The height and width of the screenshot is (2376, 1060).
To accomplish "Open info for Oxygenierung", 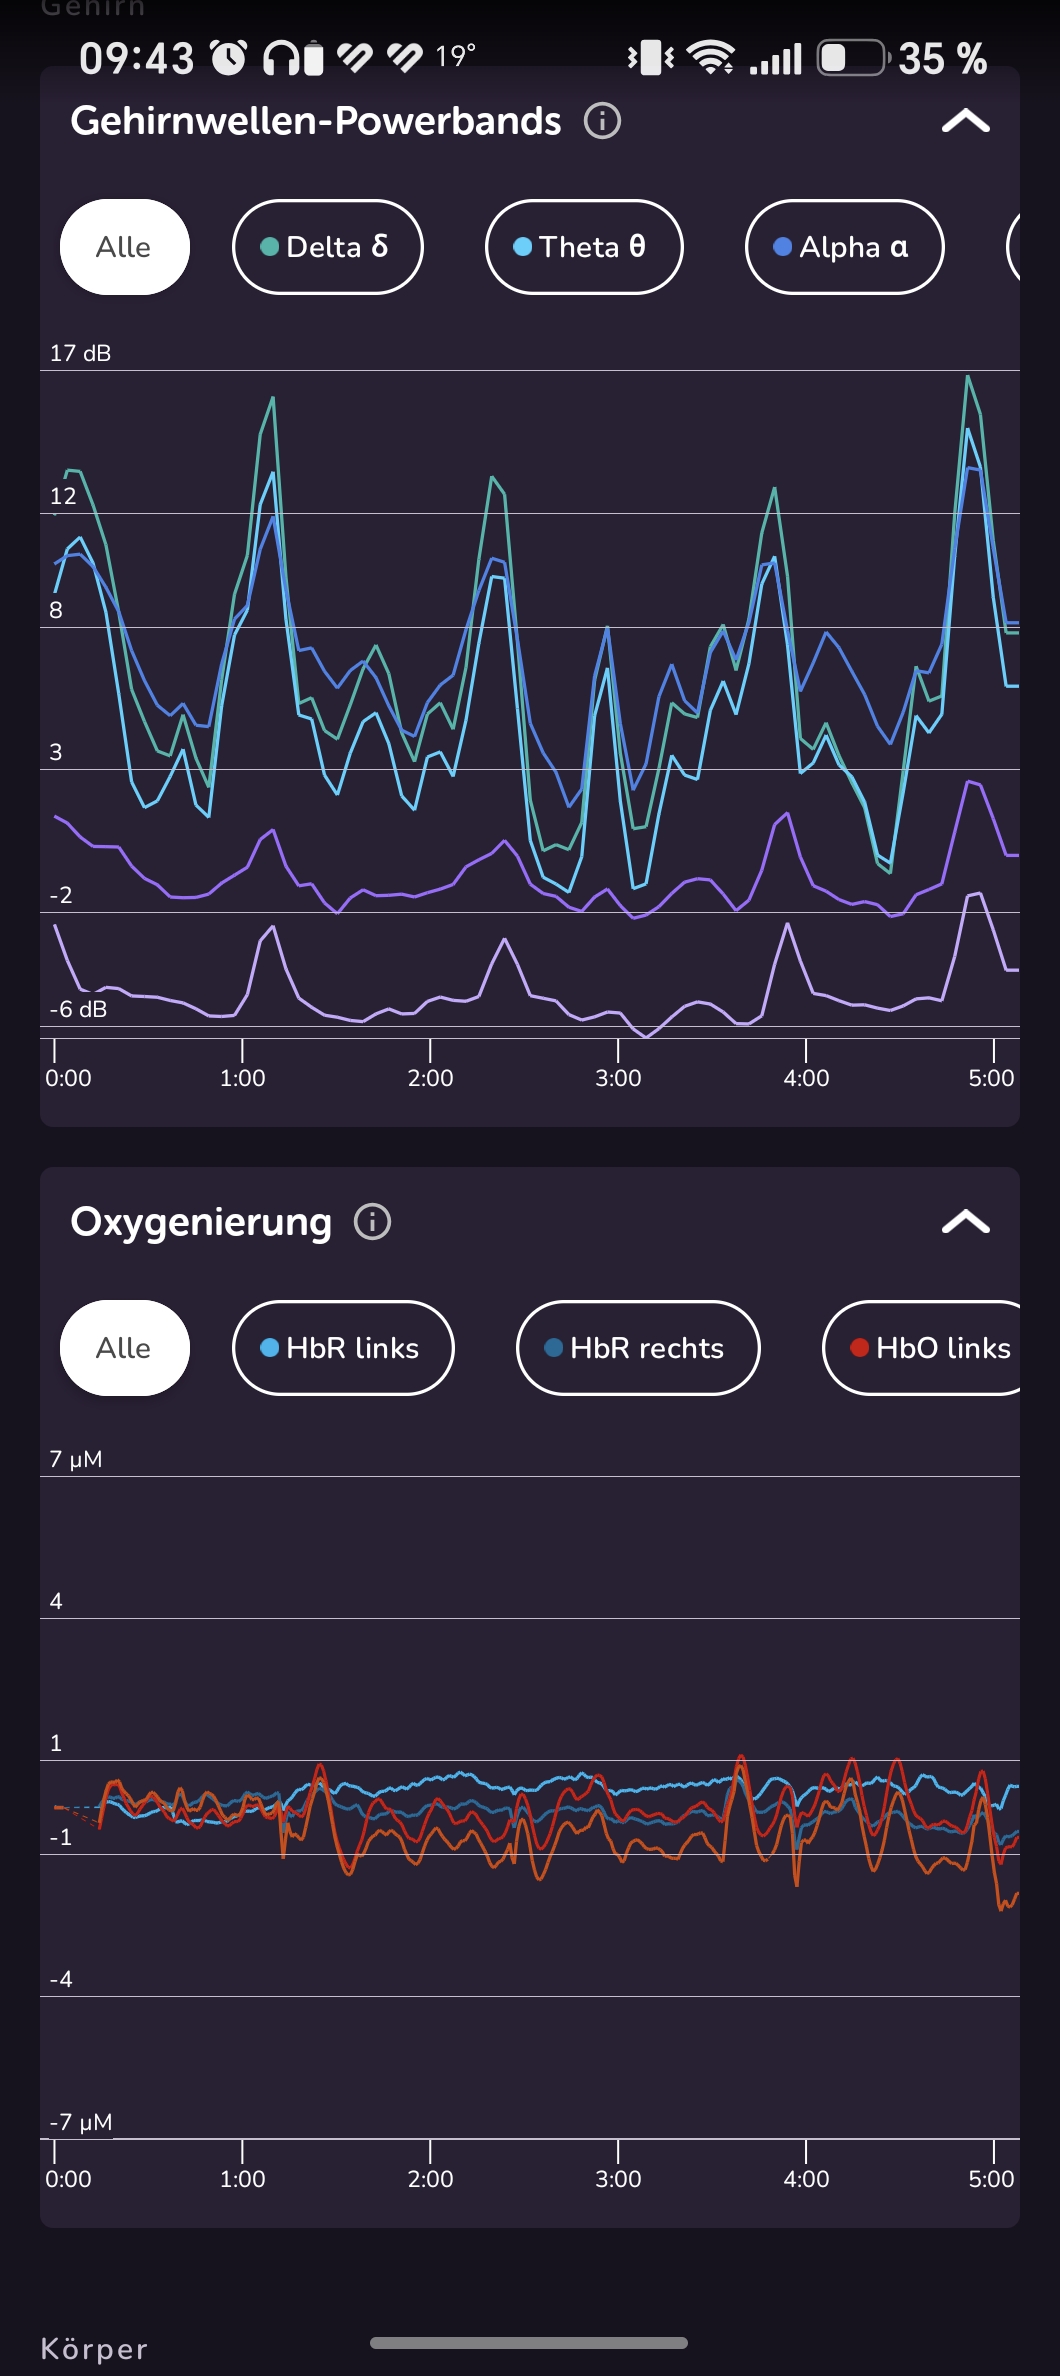I will pyautogui.click(x=373, y=1221).
